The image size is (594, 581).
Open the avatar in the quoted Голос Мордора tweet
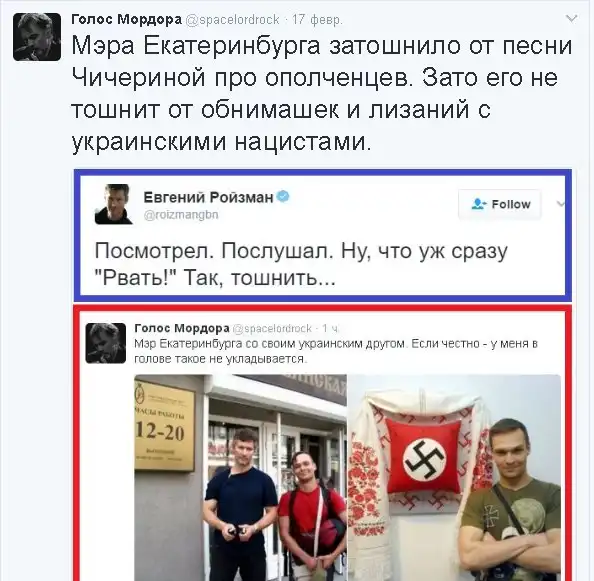(x=106, y=343)
